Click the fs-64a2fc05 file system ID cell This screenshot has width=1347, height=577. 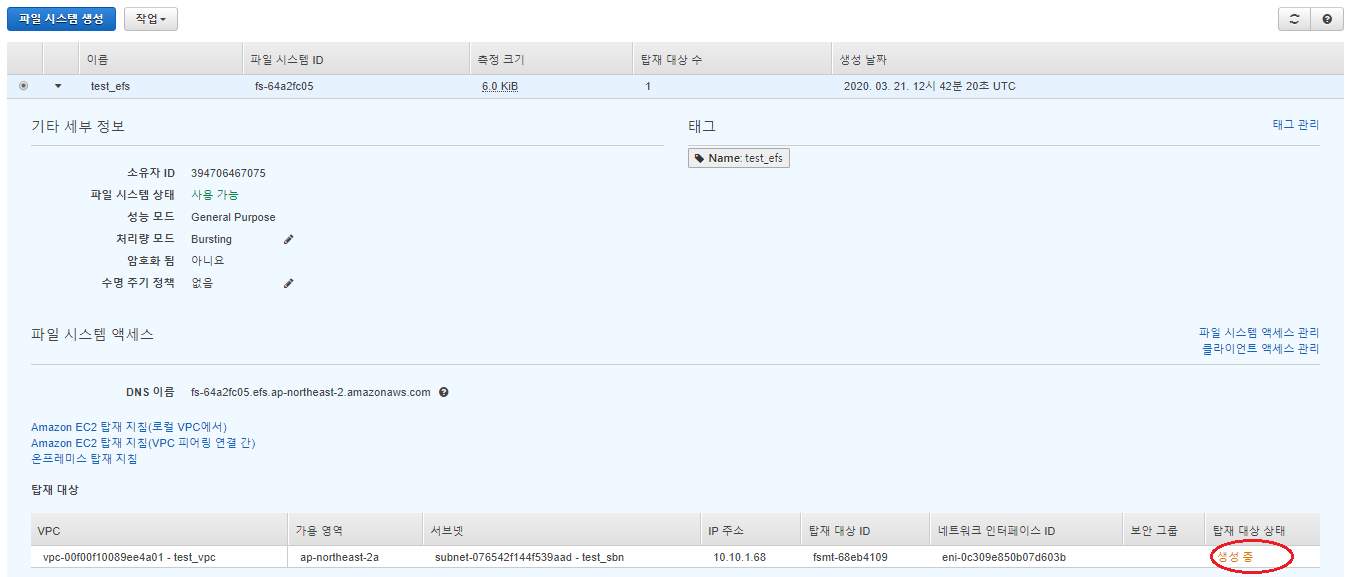click(284, 87)
